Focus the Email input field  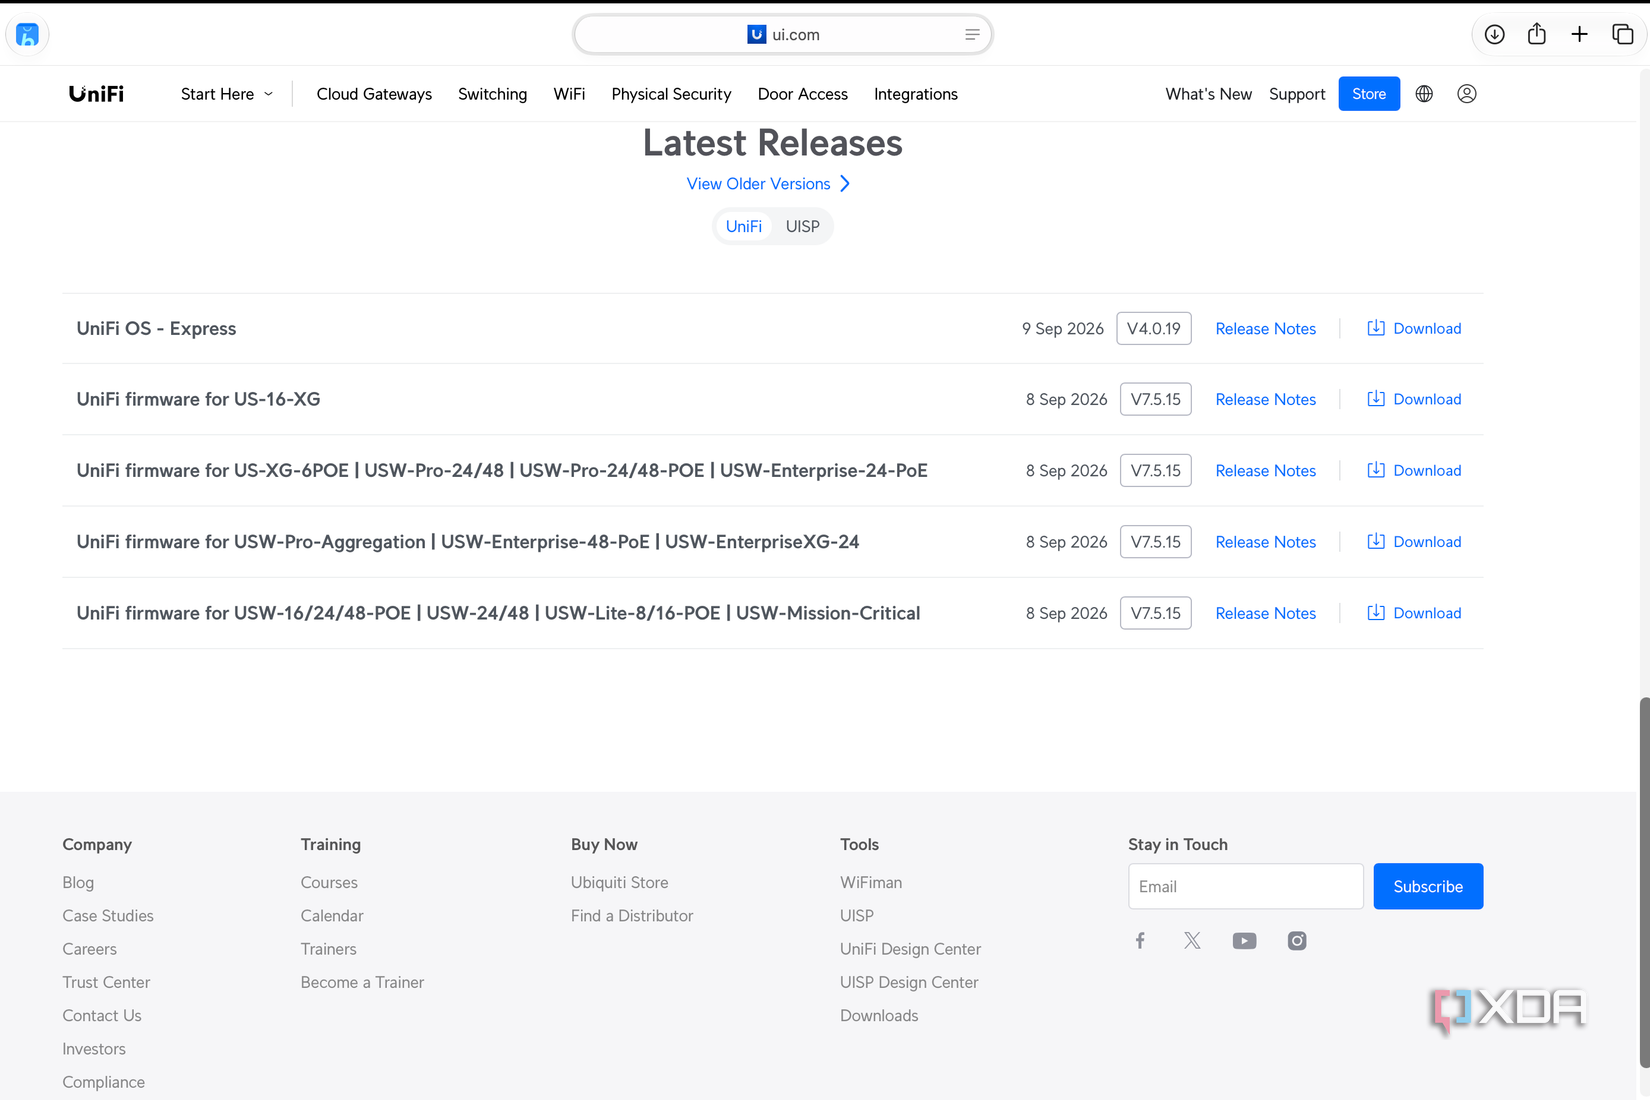(1246, 886)
